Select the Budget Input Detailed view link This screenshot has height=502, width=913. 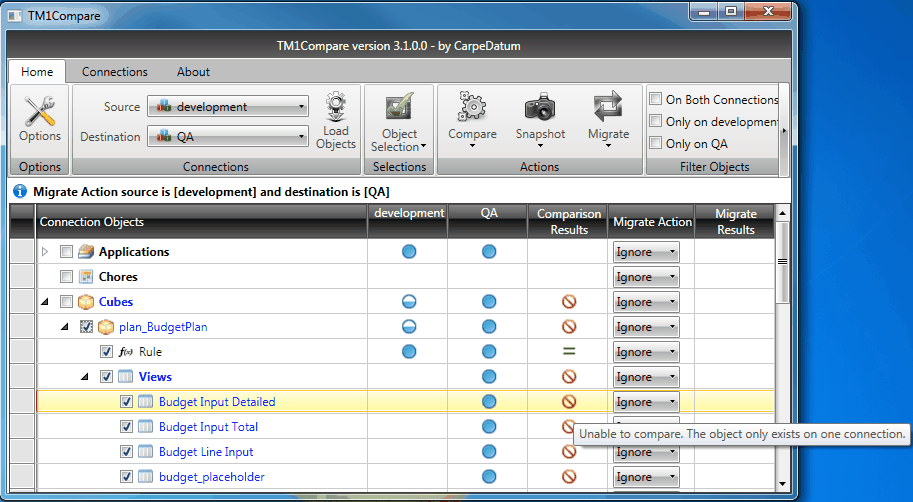(x=217, y=402)
